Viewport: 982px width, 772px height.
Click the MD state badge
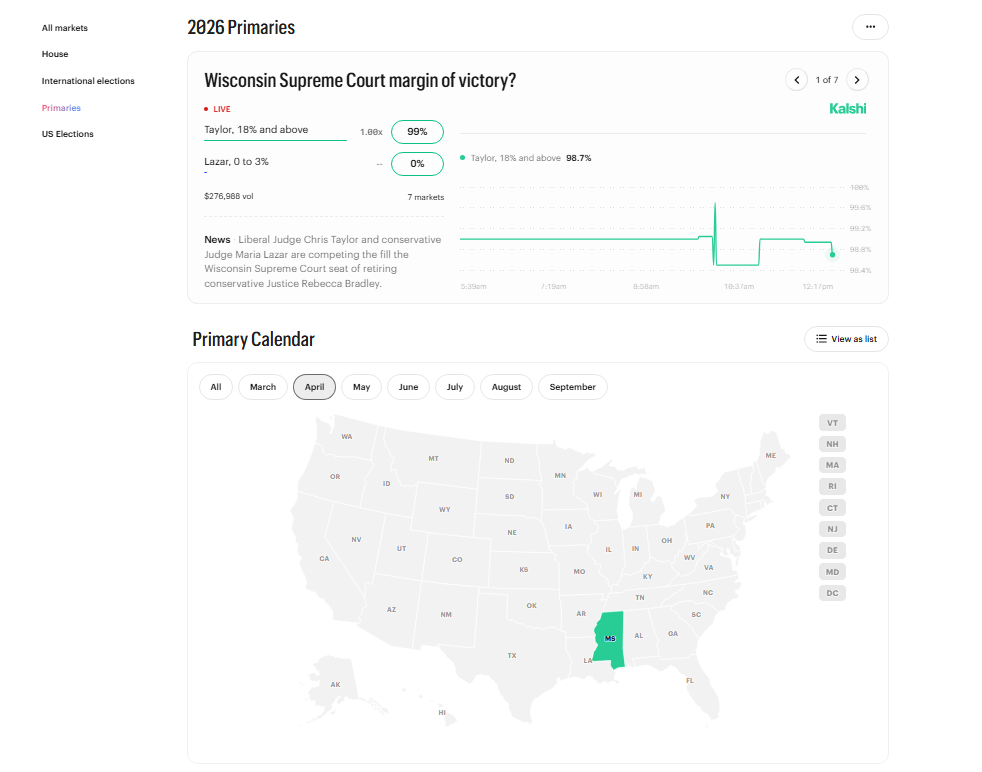click(x=832, y=571)
